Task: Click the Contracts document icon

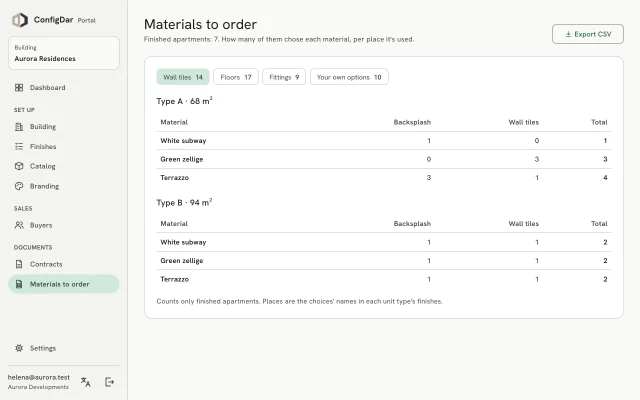Action: pos(19,264)
